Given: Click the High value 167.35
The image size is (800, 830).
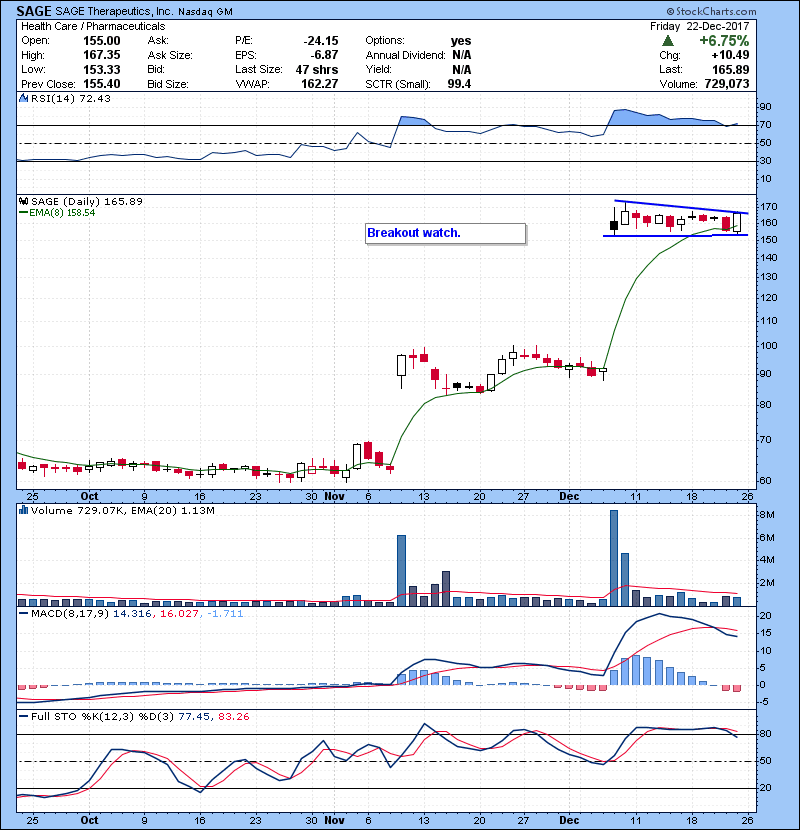Looking at the screenshot, I should (102, 55).
